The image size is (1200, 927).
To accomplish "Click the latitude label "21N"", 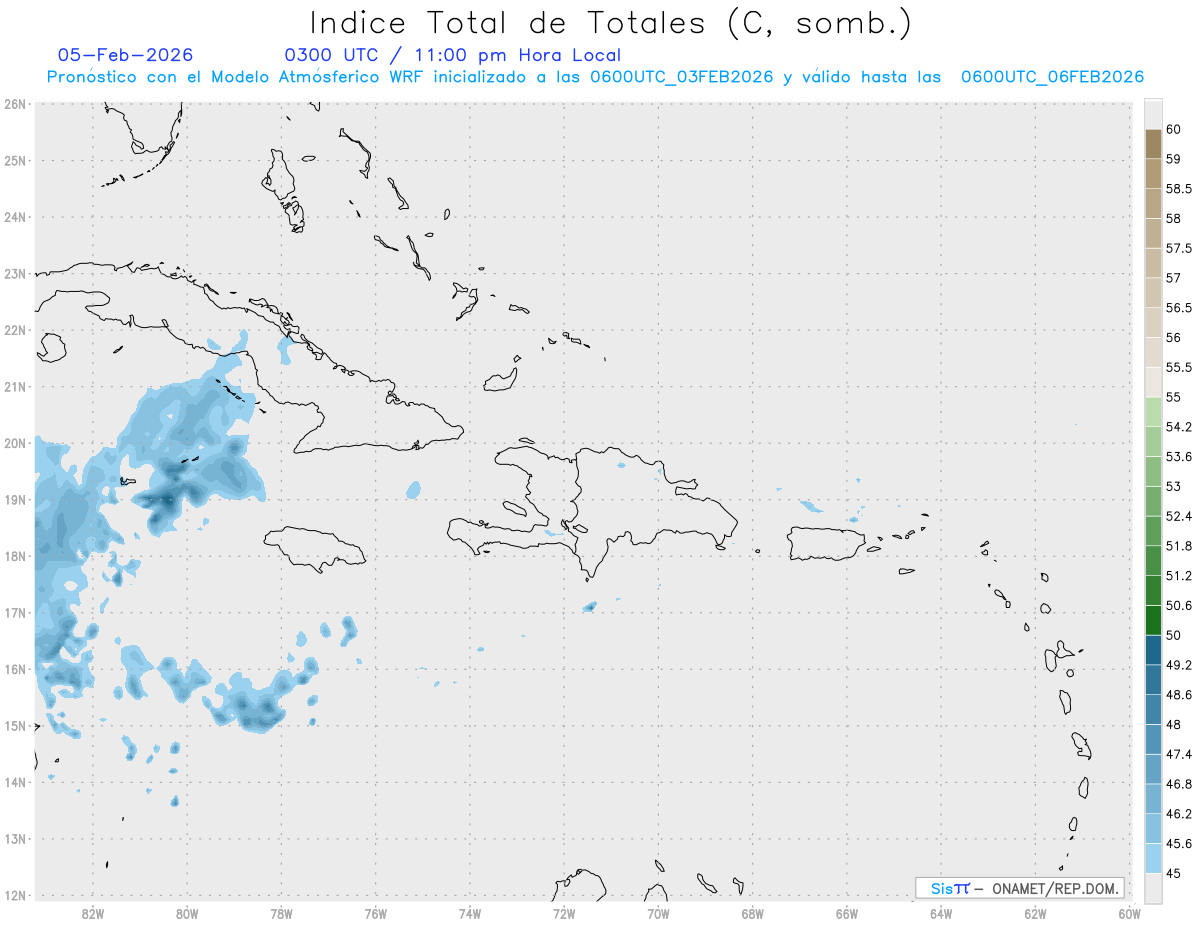I will [x=15, y=386].
